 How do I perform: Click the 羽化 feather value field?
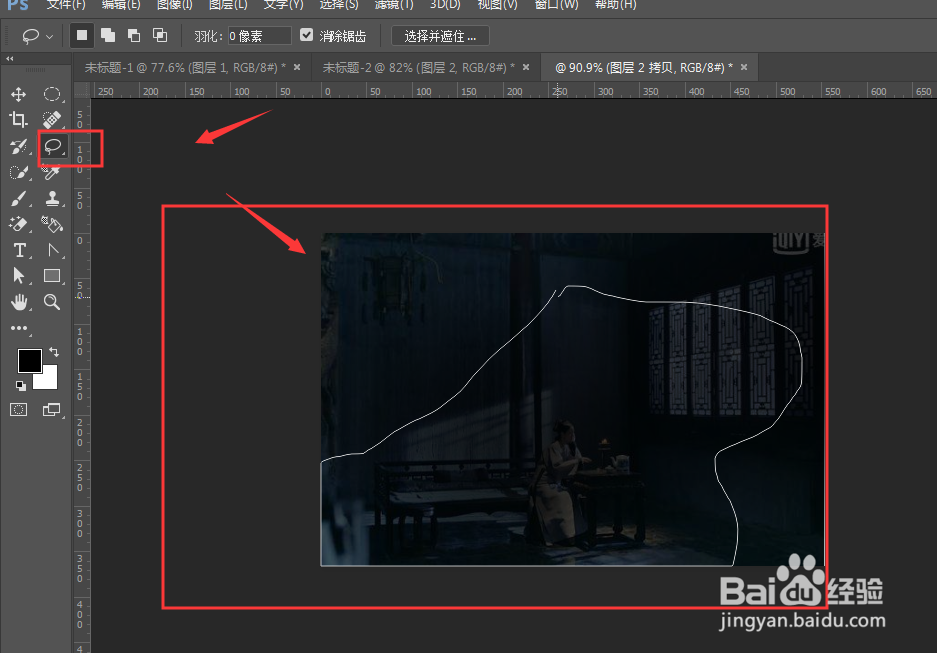pyautogui.click(x=259, y=36)
